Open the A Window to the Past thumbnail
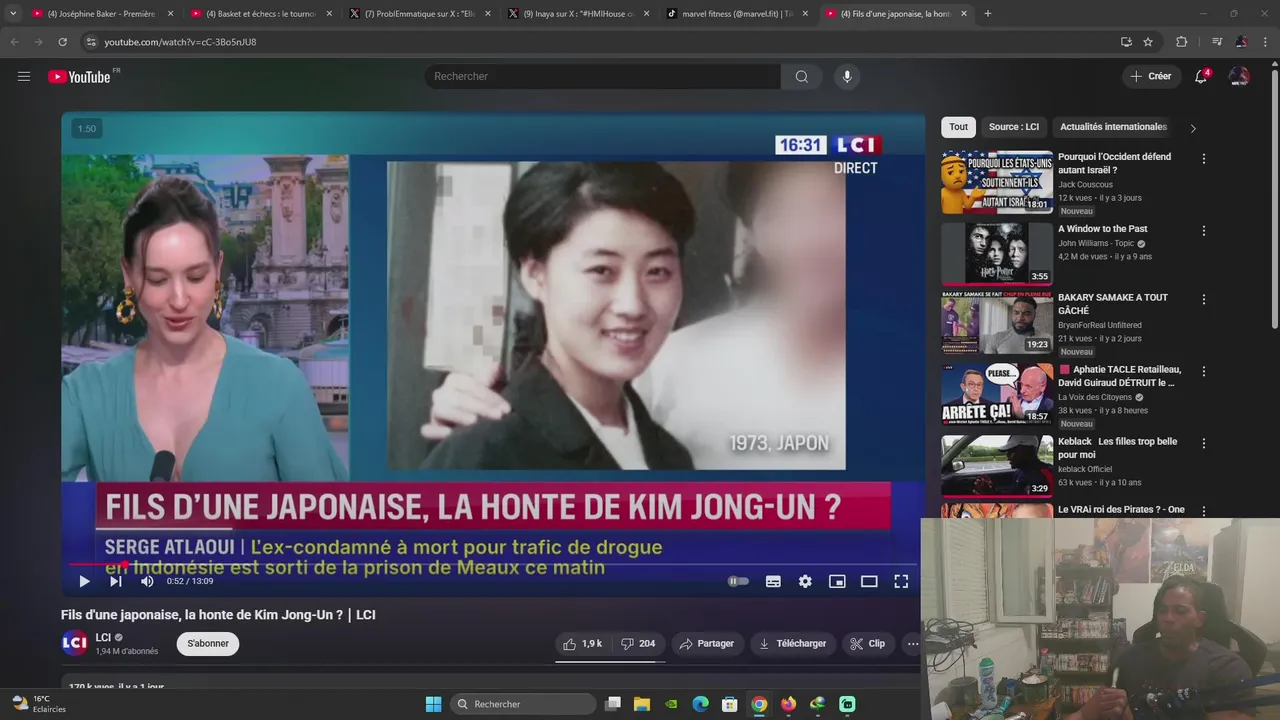1280x720 pixels. tap(997, 254)
